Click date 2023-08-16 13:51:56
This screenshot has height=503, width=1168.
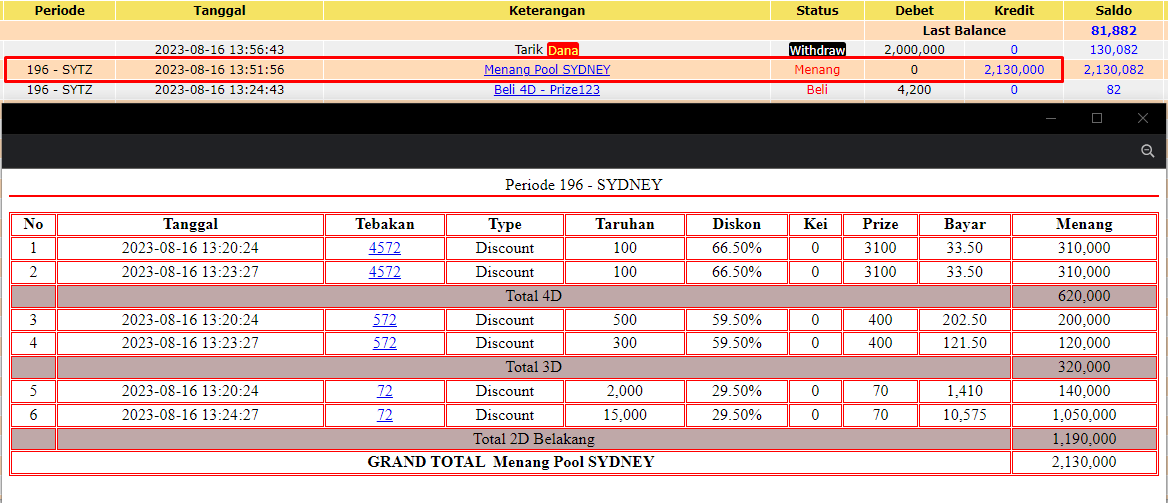click(219, 70)
